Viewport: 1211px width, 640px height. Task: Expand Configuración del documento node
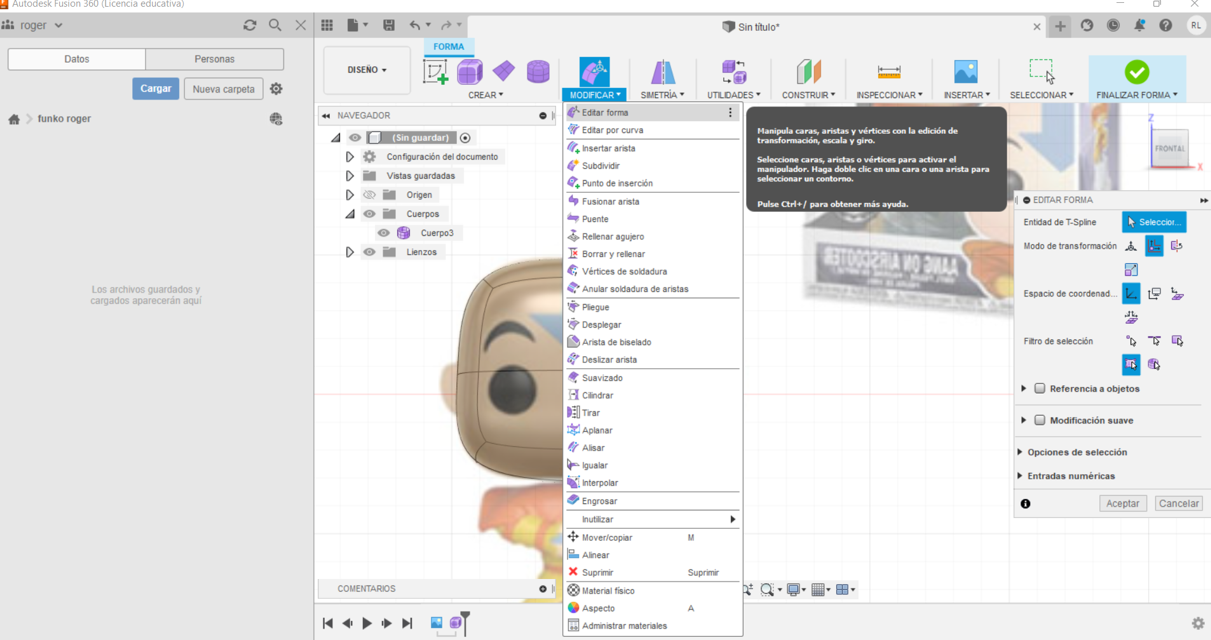tap(350, 157)
